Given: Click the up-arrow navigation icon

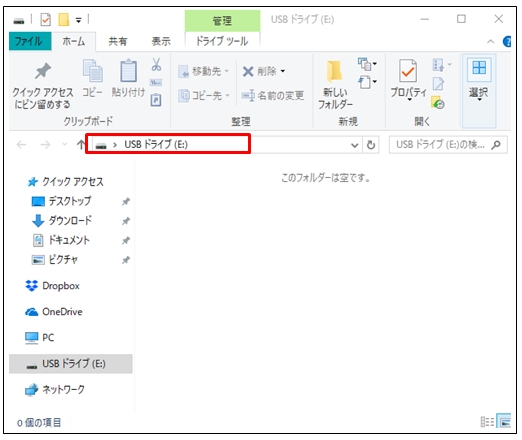Looking at the screenshot, I should coord(80,145).
